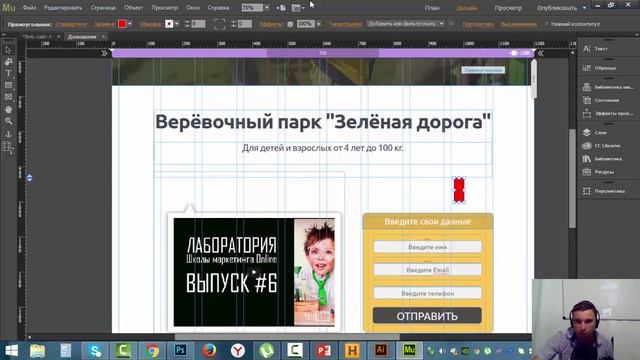Viewport: 640px width, 360px height.
Task: Select the Crop tool
Action: pos(8,62)
